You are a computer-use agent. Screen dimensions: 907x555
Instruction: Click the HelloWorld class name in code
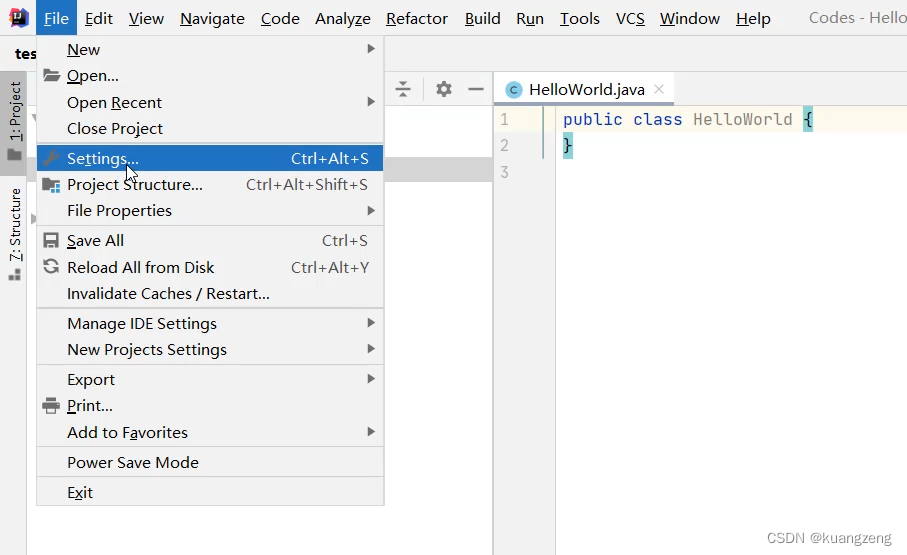[743, 119]
